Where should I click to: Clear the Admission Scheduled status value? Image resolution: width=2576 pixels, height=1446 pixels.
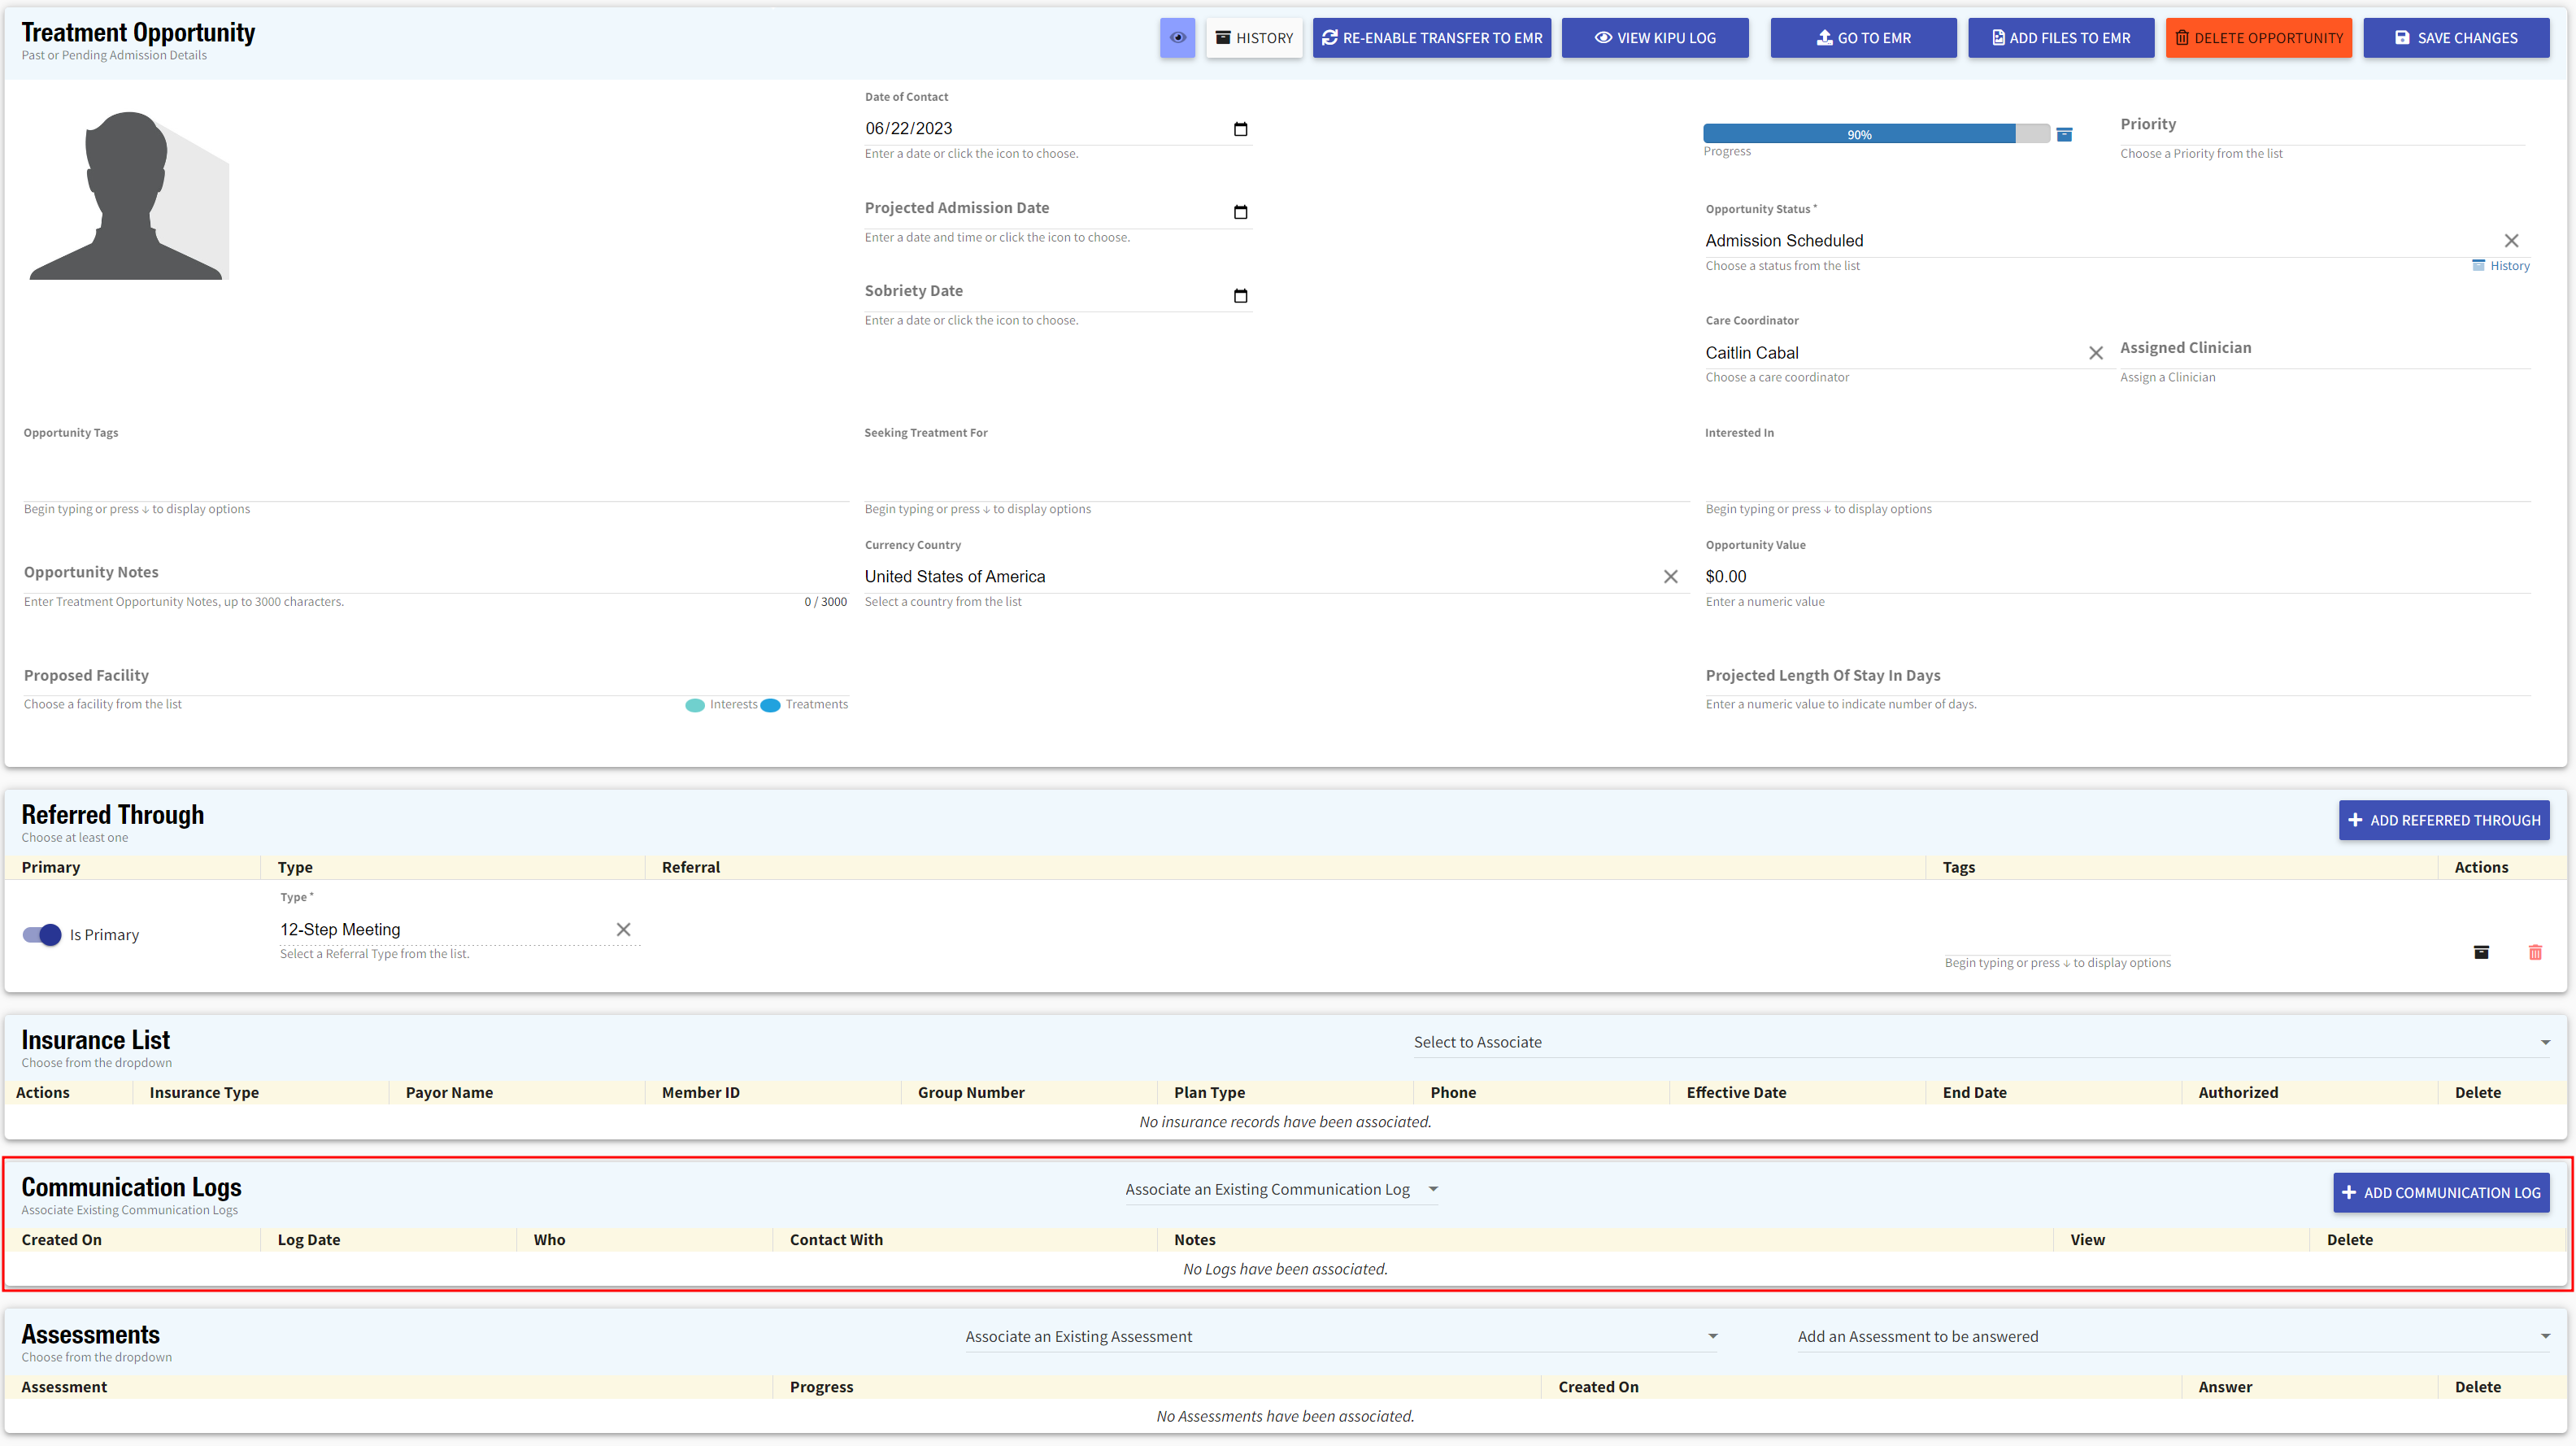2510,241
